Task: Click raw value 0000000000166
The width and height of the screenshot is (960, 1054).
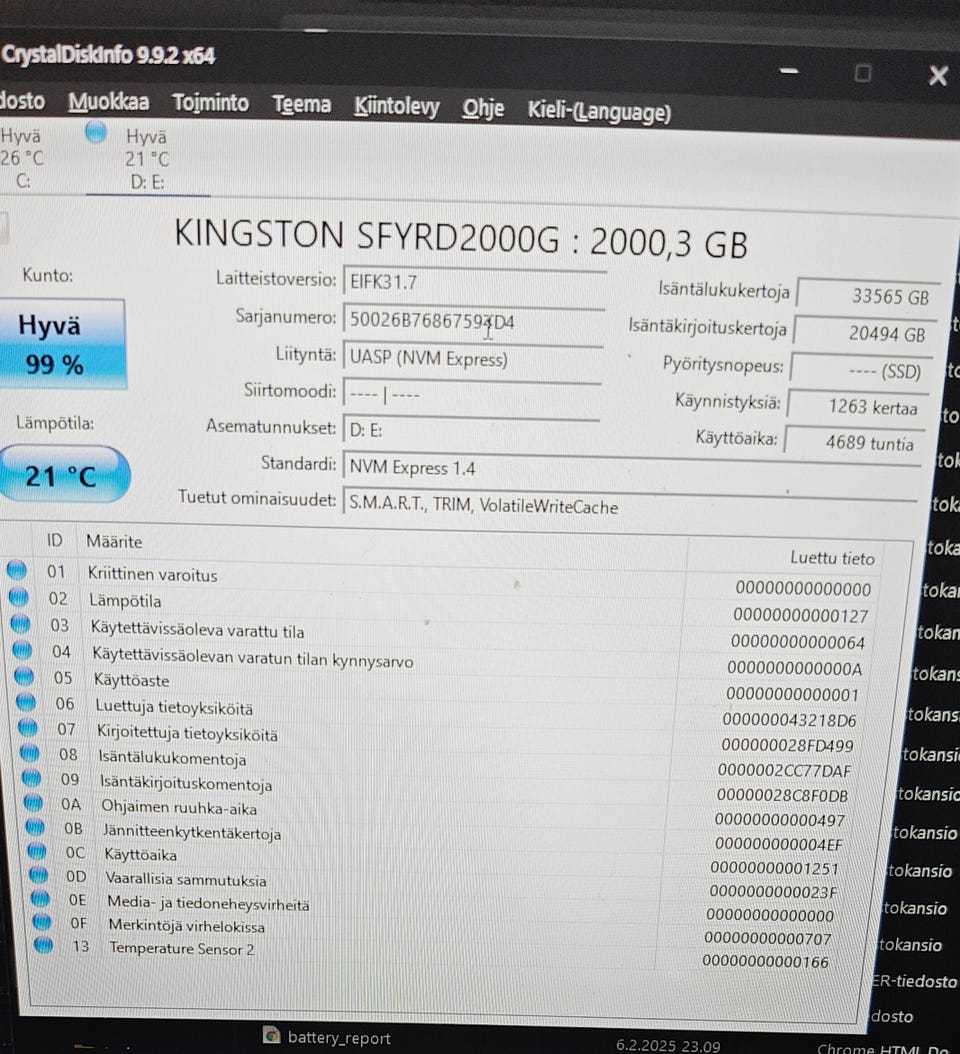Action: pyautogui.click(x=765, y=962)
